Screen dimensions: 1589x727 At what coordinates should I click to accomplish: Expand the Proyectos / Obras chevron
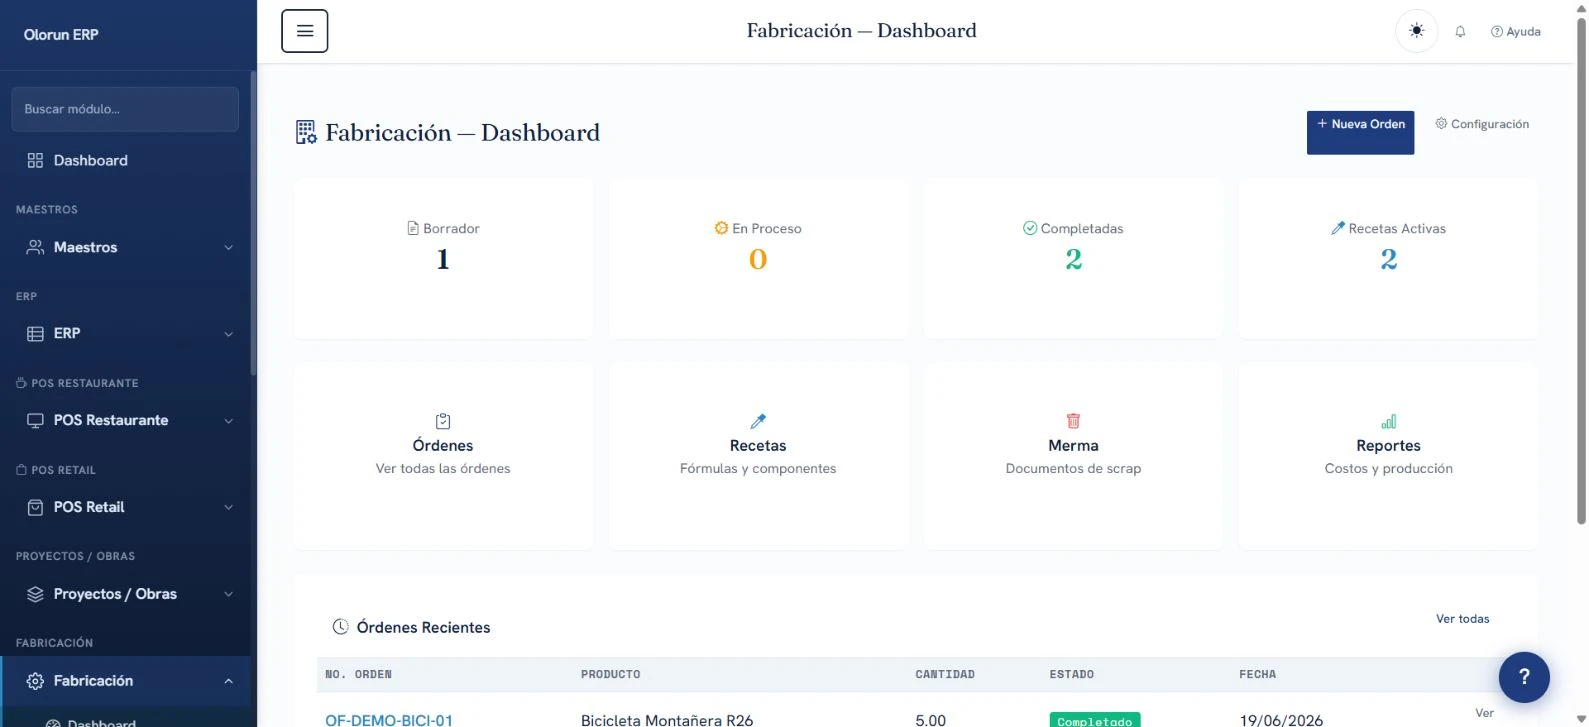click(x=228, y=594)
